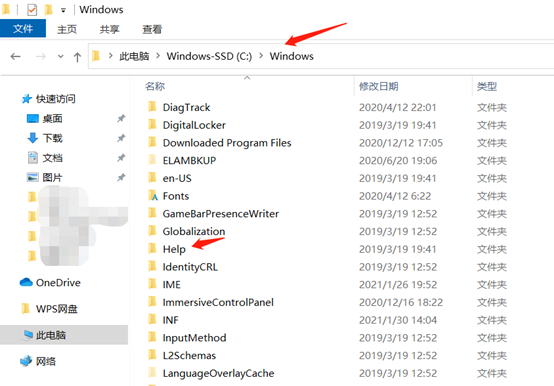Click the IME folder icon

[x=152, y=284]
